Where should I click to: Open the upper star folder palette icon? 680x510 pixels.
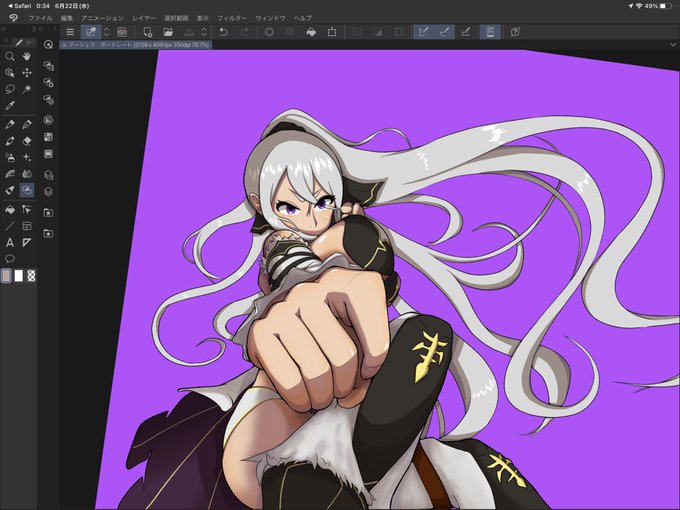click(49, 212)
